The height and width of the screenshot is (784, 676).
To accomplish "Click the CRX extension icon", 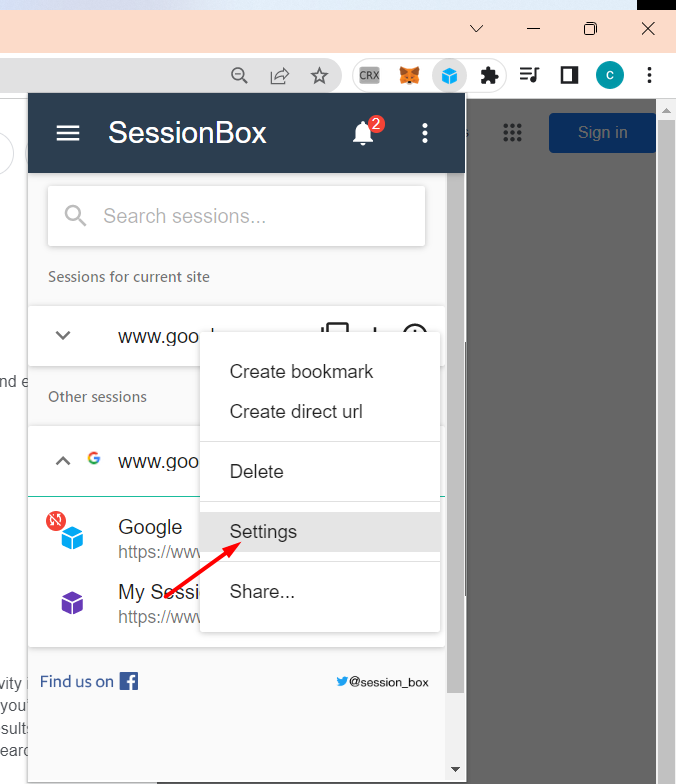I will pos(369,76).
